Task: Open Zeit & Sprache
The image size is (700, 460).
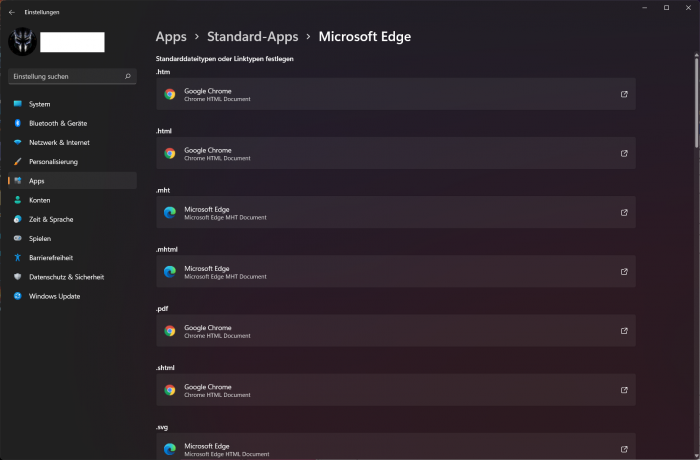Action: pos(72,219)
